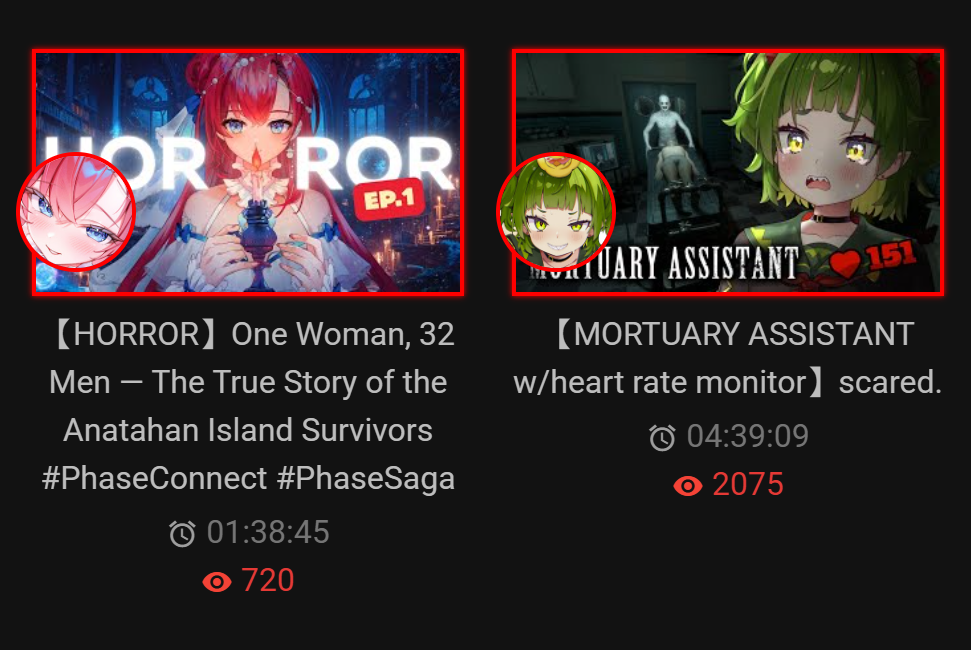
Task: Click the MORTUARY ASSISTANT text overlay on thumbnail
Action: click(664, 262)
